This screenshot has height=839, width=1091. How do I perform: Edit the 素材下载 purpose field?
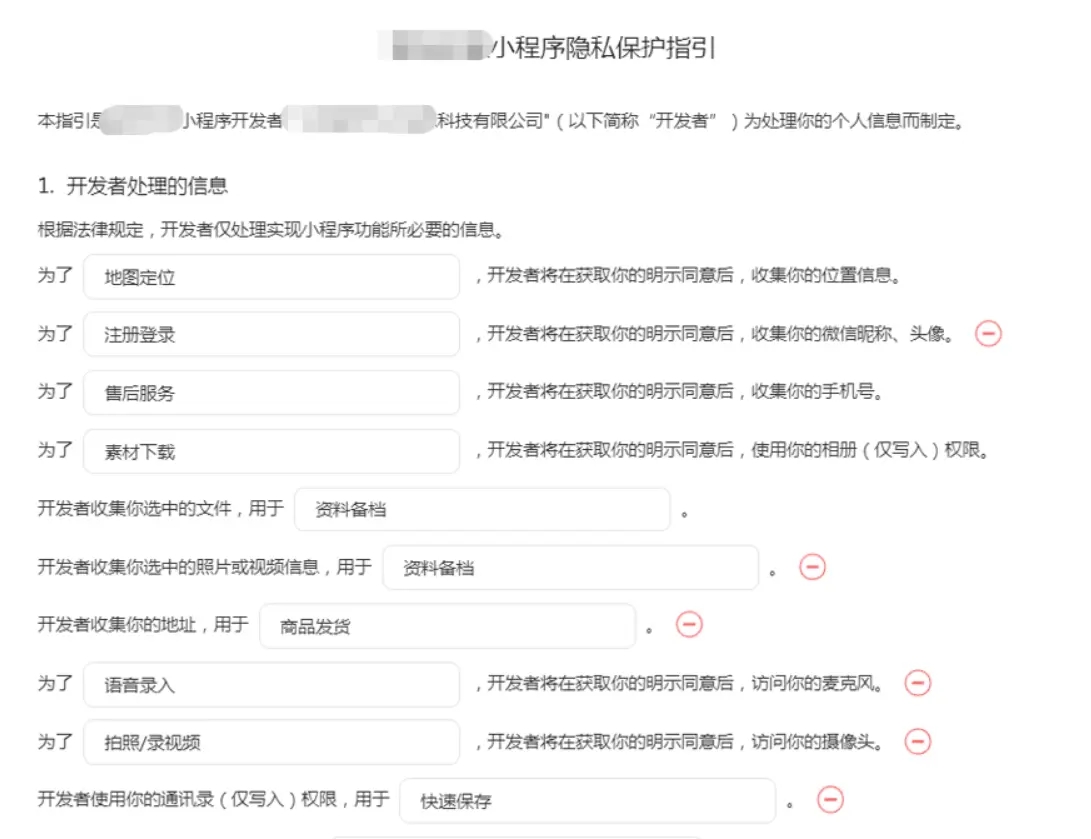coord(271,451)
